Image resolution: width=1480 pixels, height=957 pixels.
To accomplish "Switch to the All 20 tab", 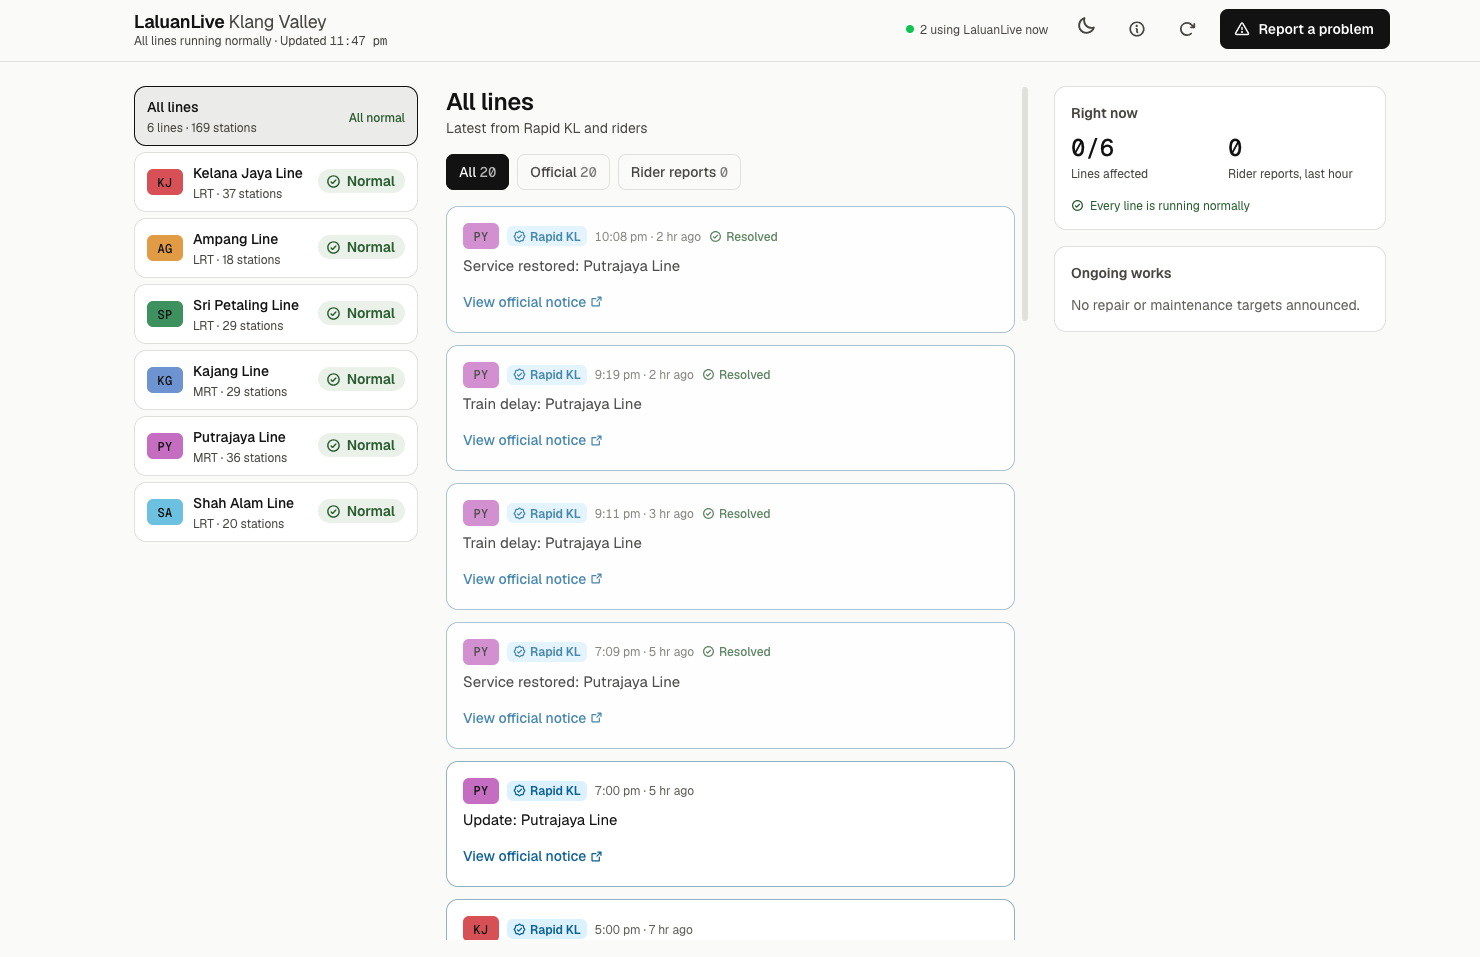I will (477, 172).
